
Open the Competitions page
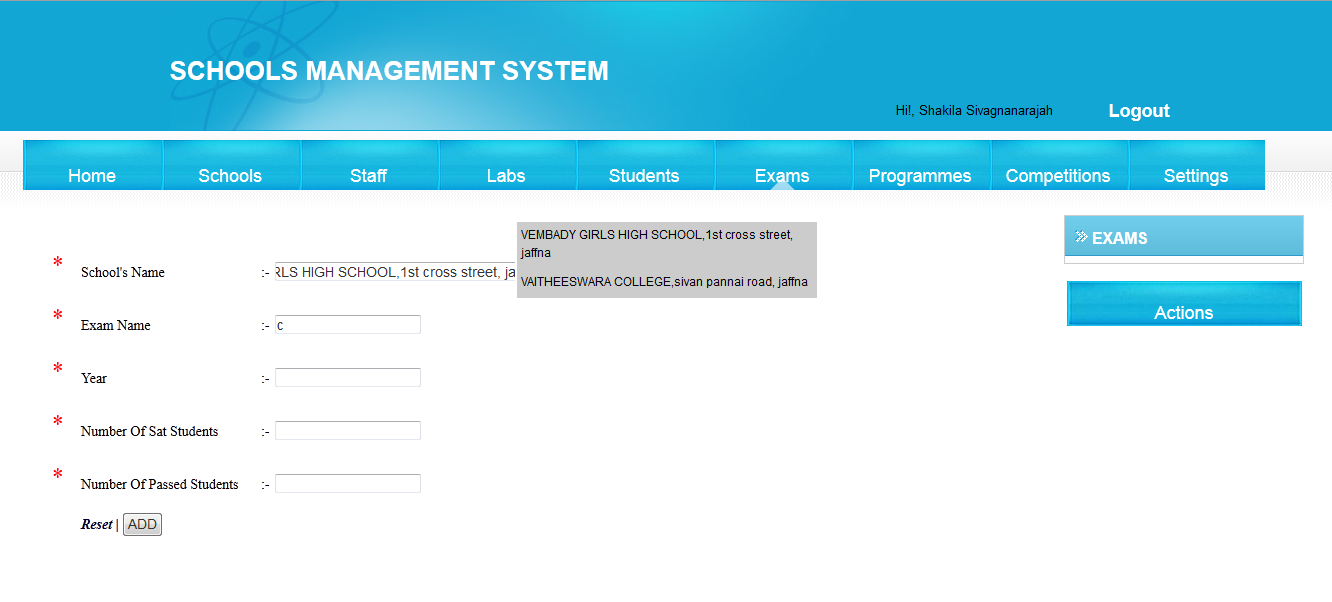pyautogui.click(x=1059, y=175)
